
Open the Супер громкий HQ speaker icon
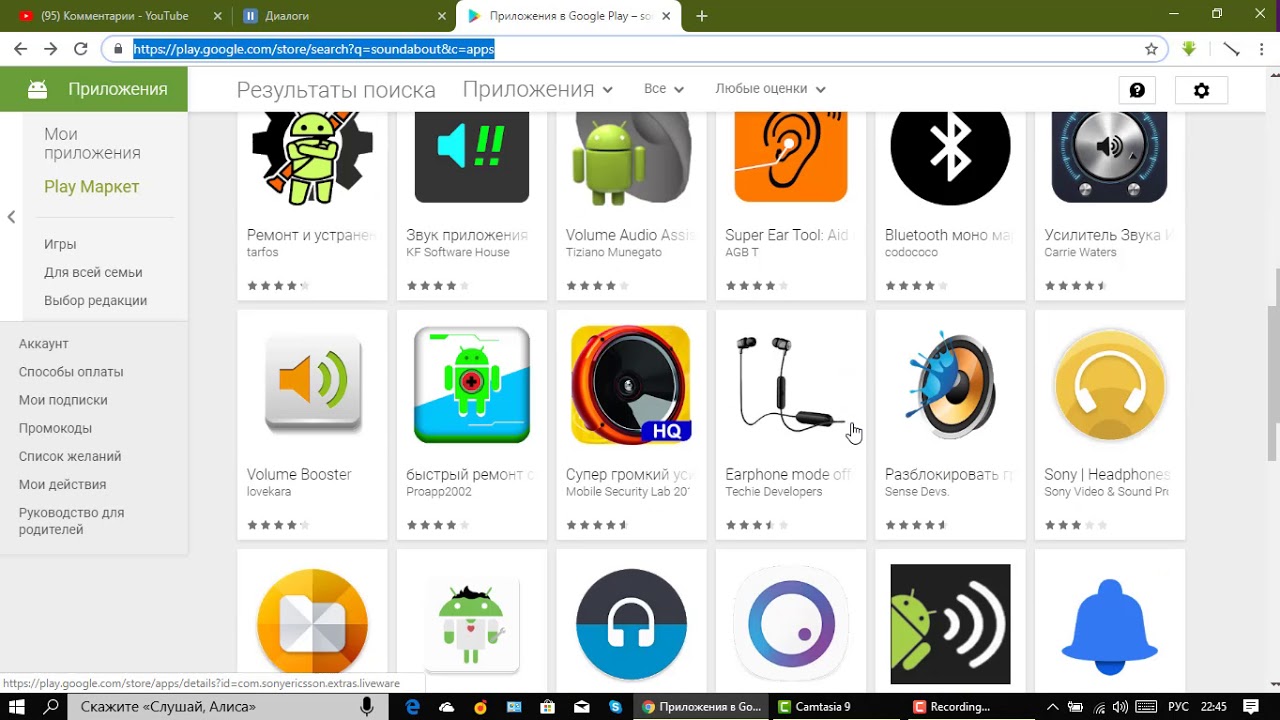[631, 385]
